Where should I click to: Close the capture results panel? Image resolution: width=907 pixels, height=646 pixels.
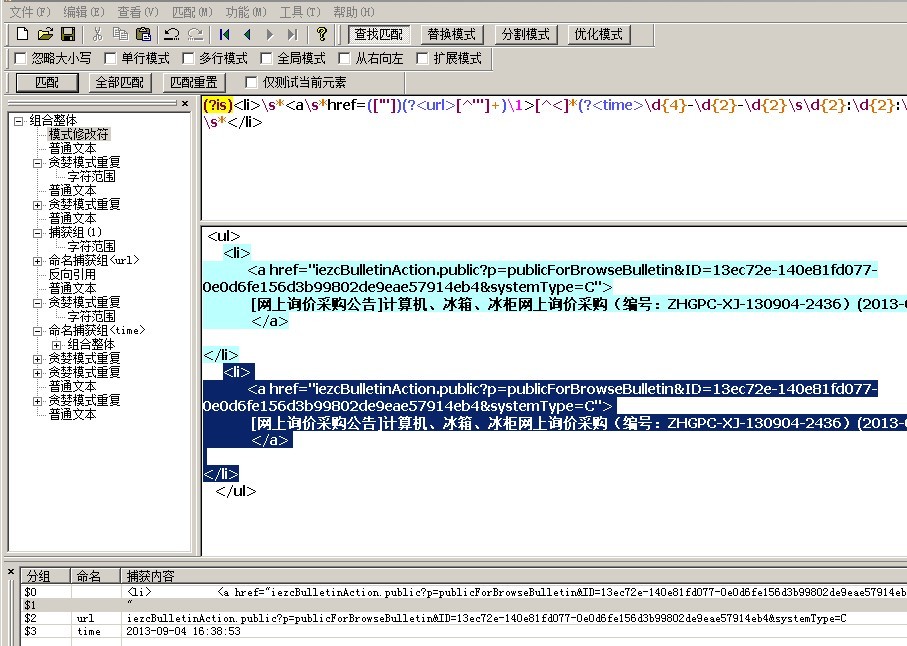10,571
